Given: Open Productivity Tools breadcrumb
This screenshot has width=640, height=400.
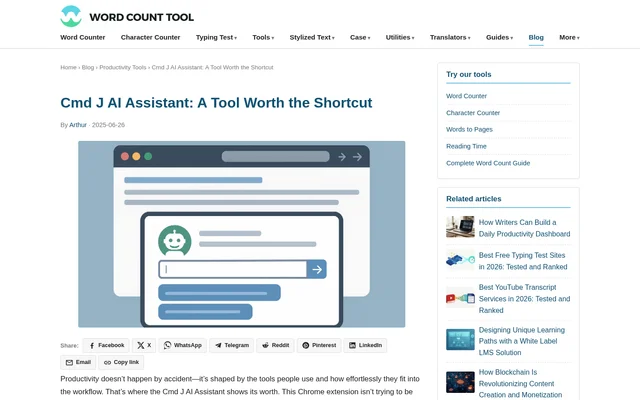Looking at the screenshot, I should click(122, 67).
